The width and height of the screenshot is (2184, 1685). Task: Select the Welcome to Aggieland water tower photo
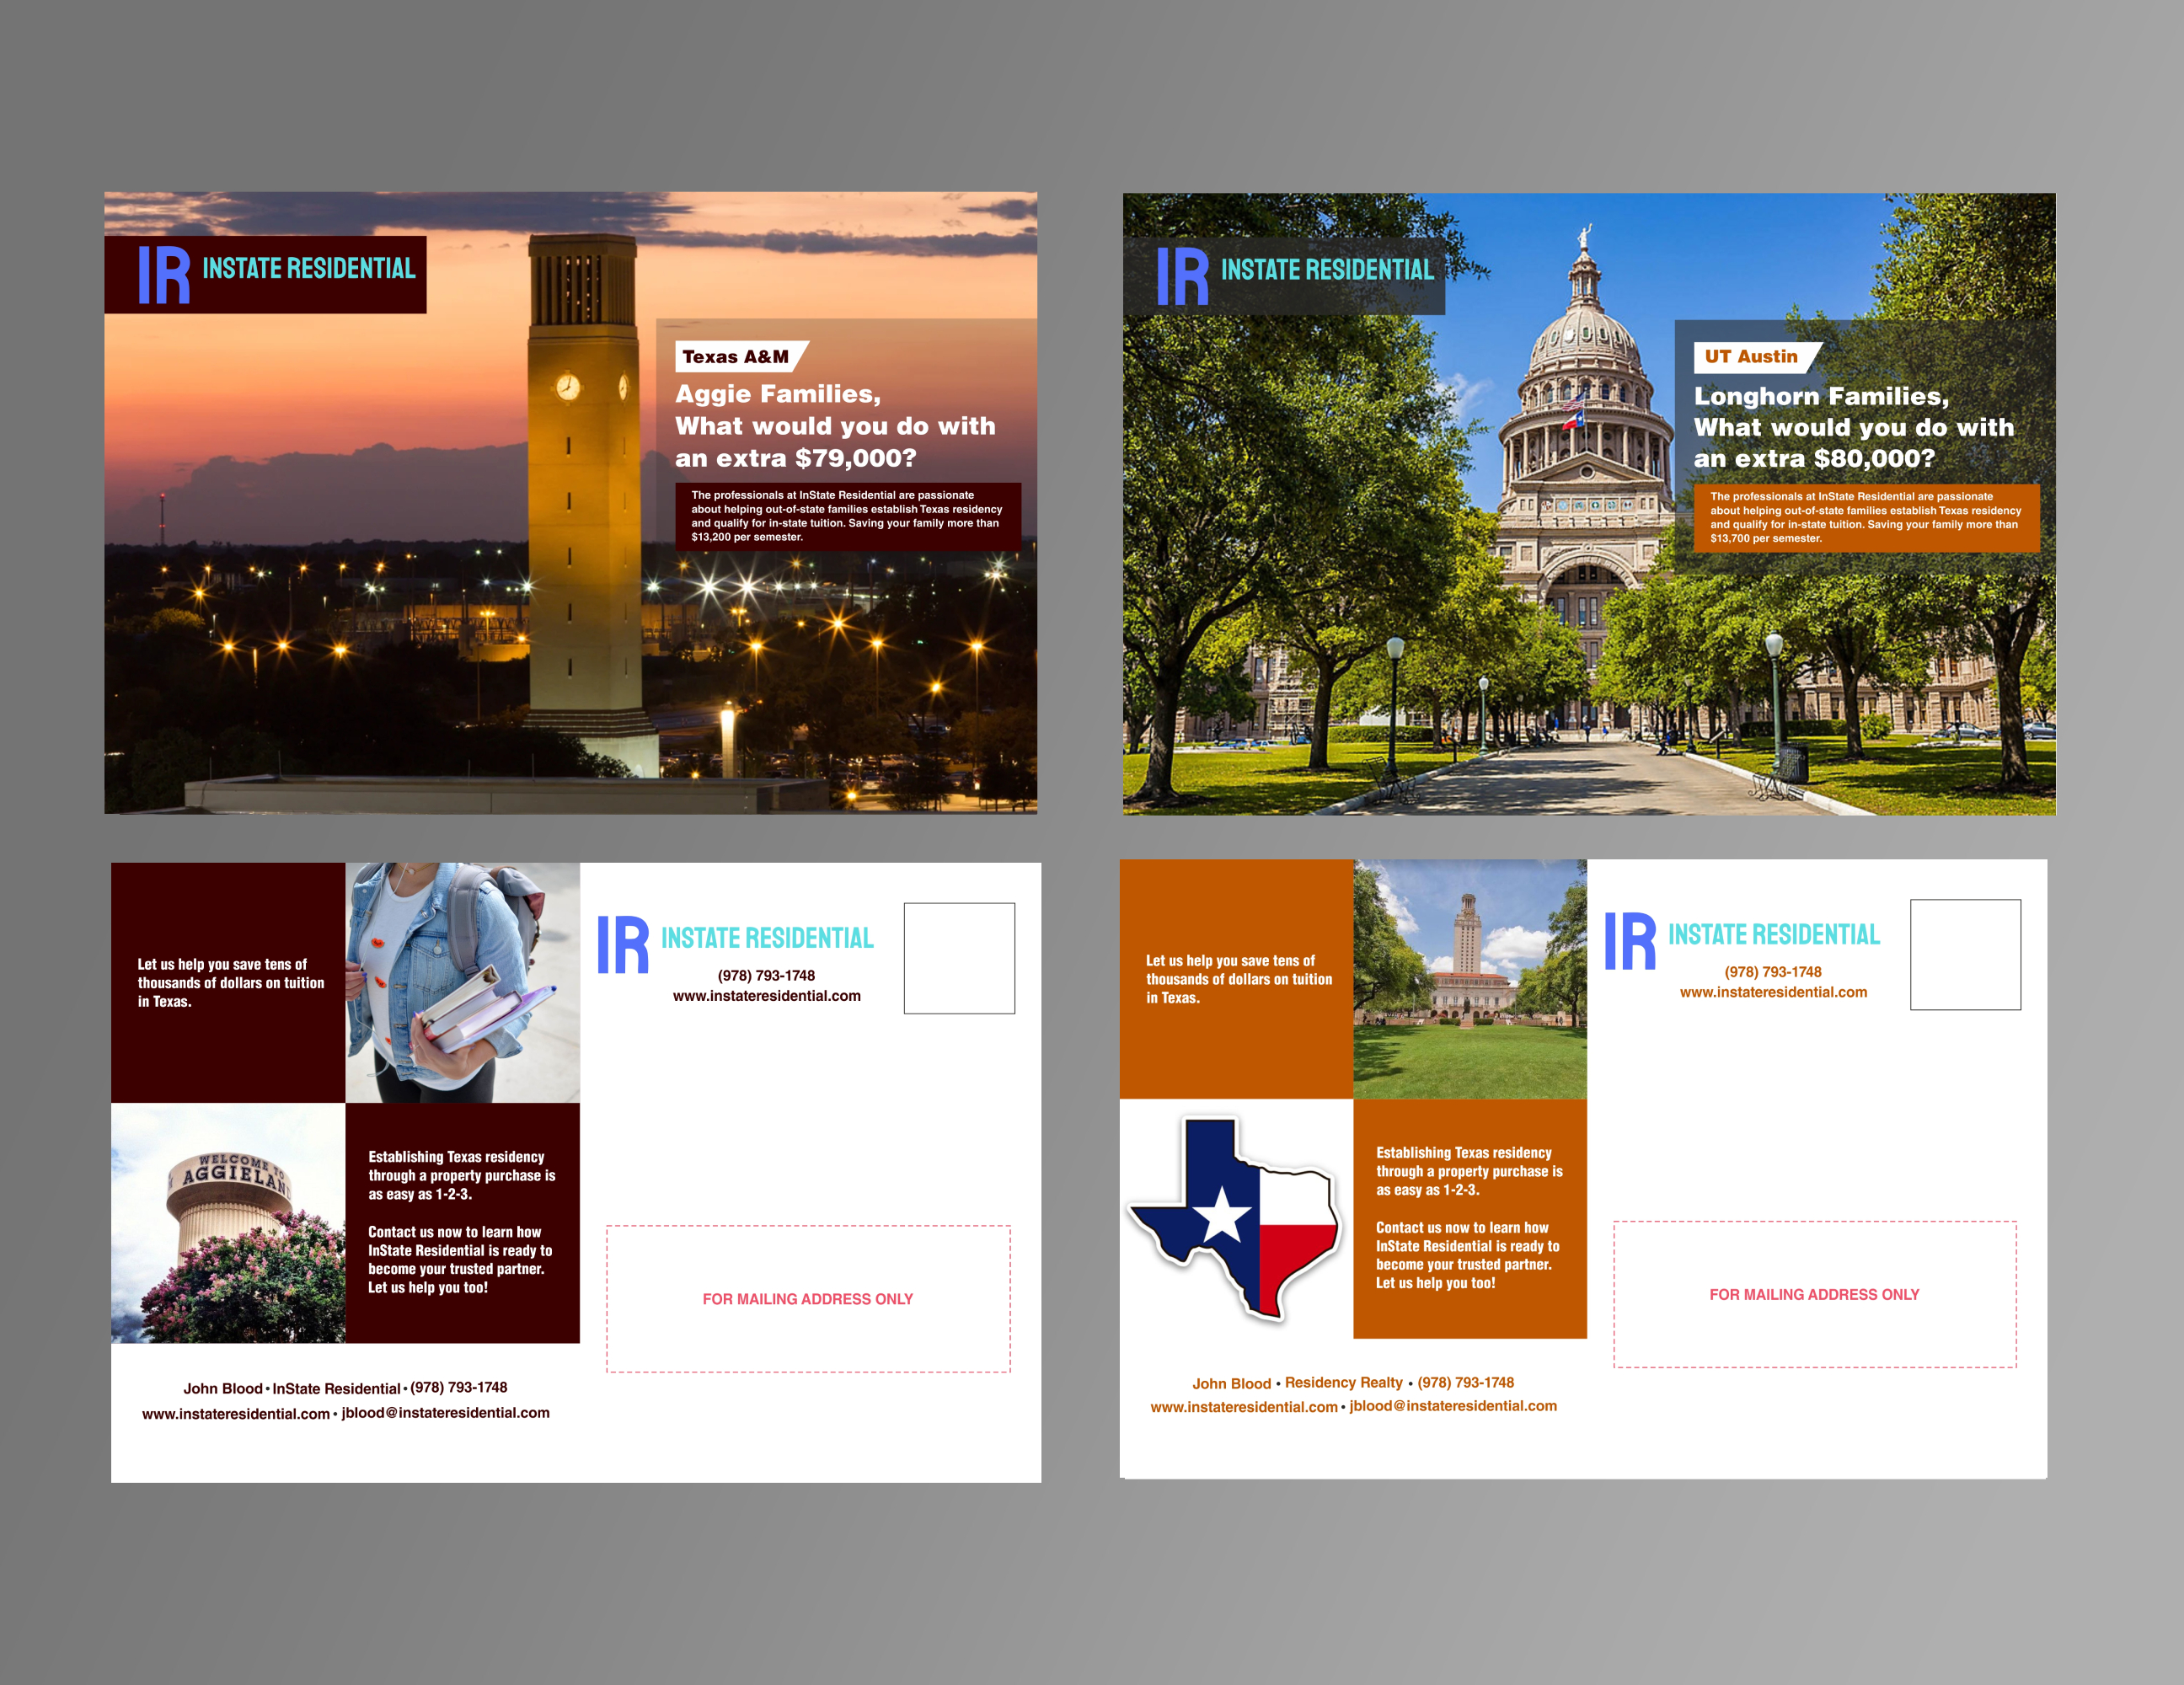click(228, 1223)
